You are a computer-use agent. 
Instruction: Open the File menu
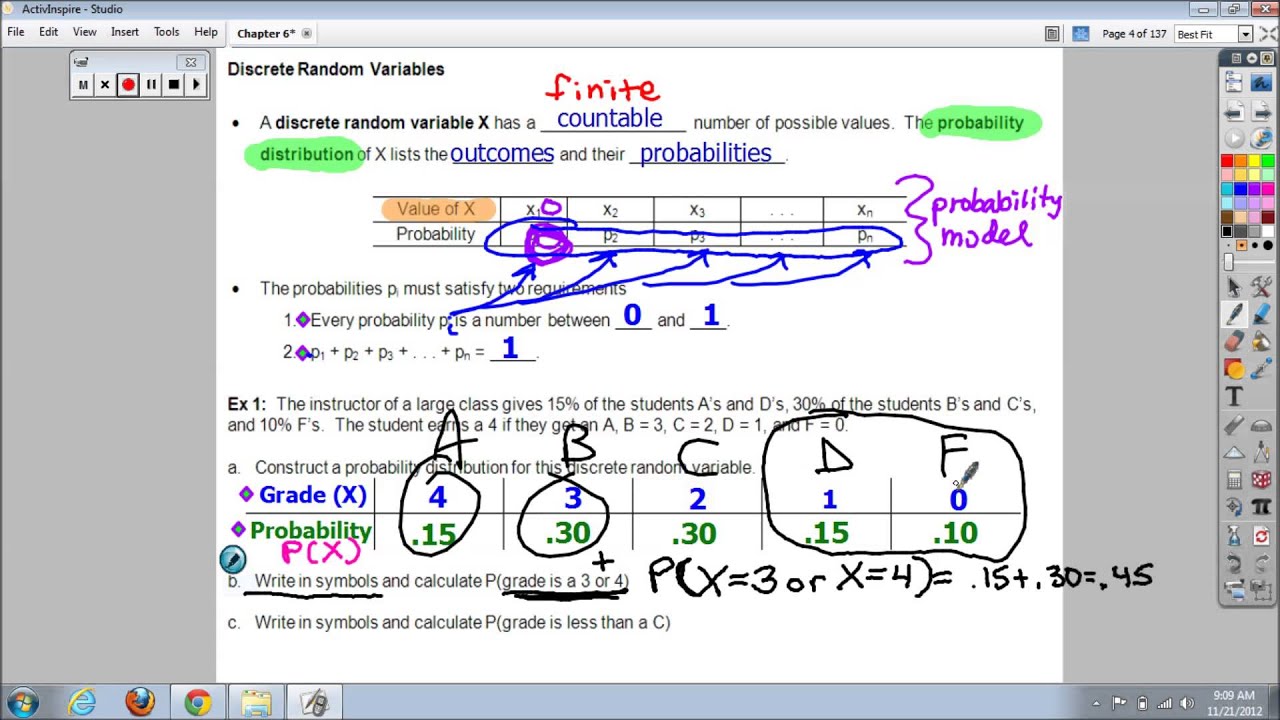click(16, 32)
